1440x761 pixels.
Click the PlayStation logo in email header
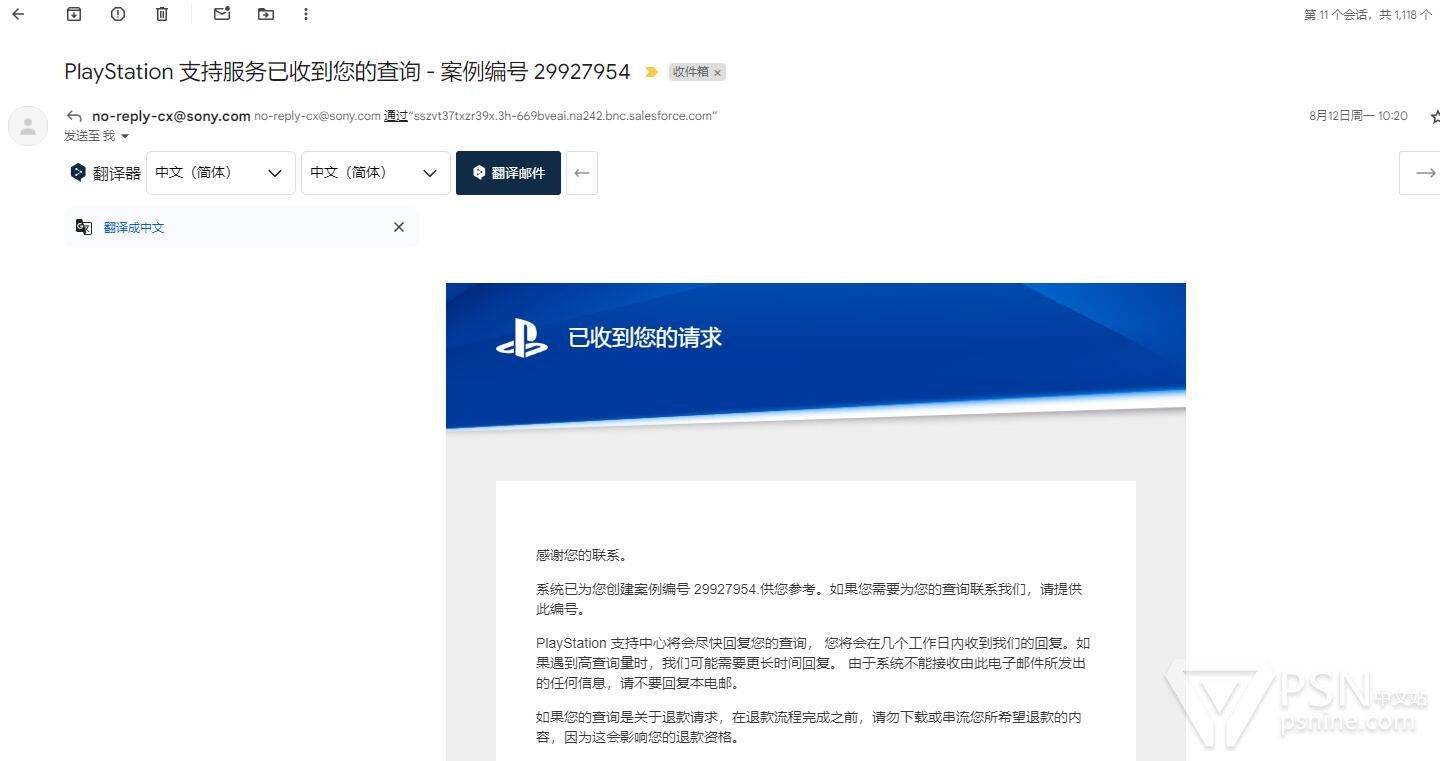tap(522, 338)
